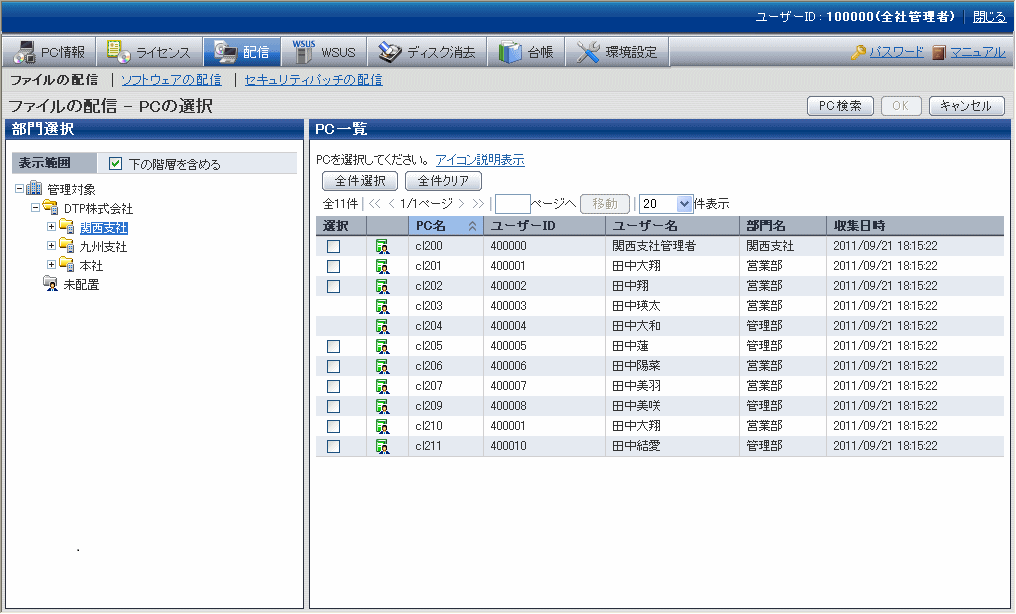Viewport: 1016px width, 614px height.
Task: Open the 台帳 tab
Action: (527, 52)
